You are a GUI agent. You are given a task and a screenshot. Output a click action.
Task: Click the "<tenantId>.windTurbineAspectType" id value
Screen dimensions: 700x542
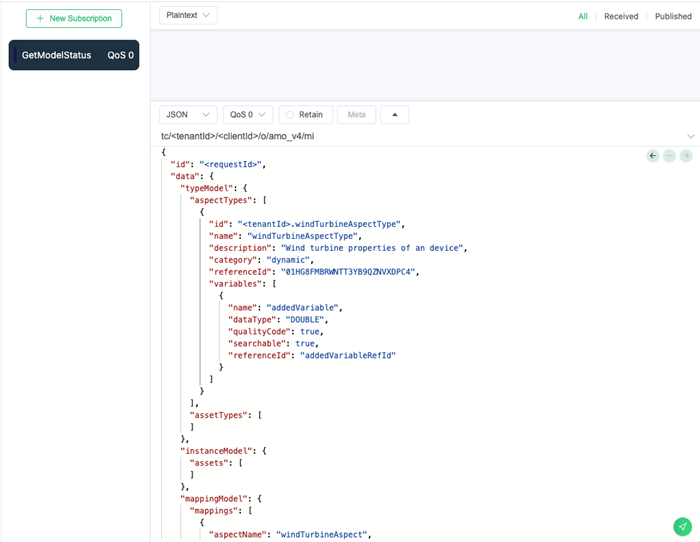pos(319,224)
